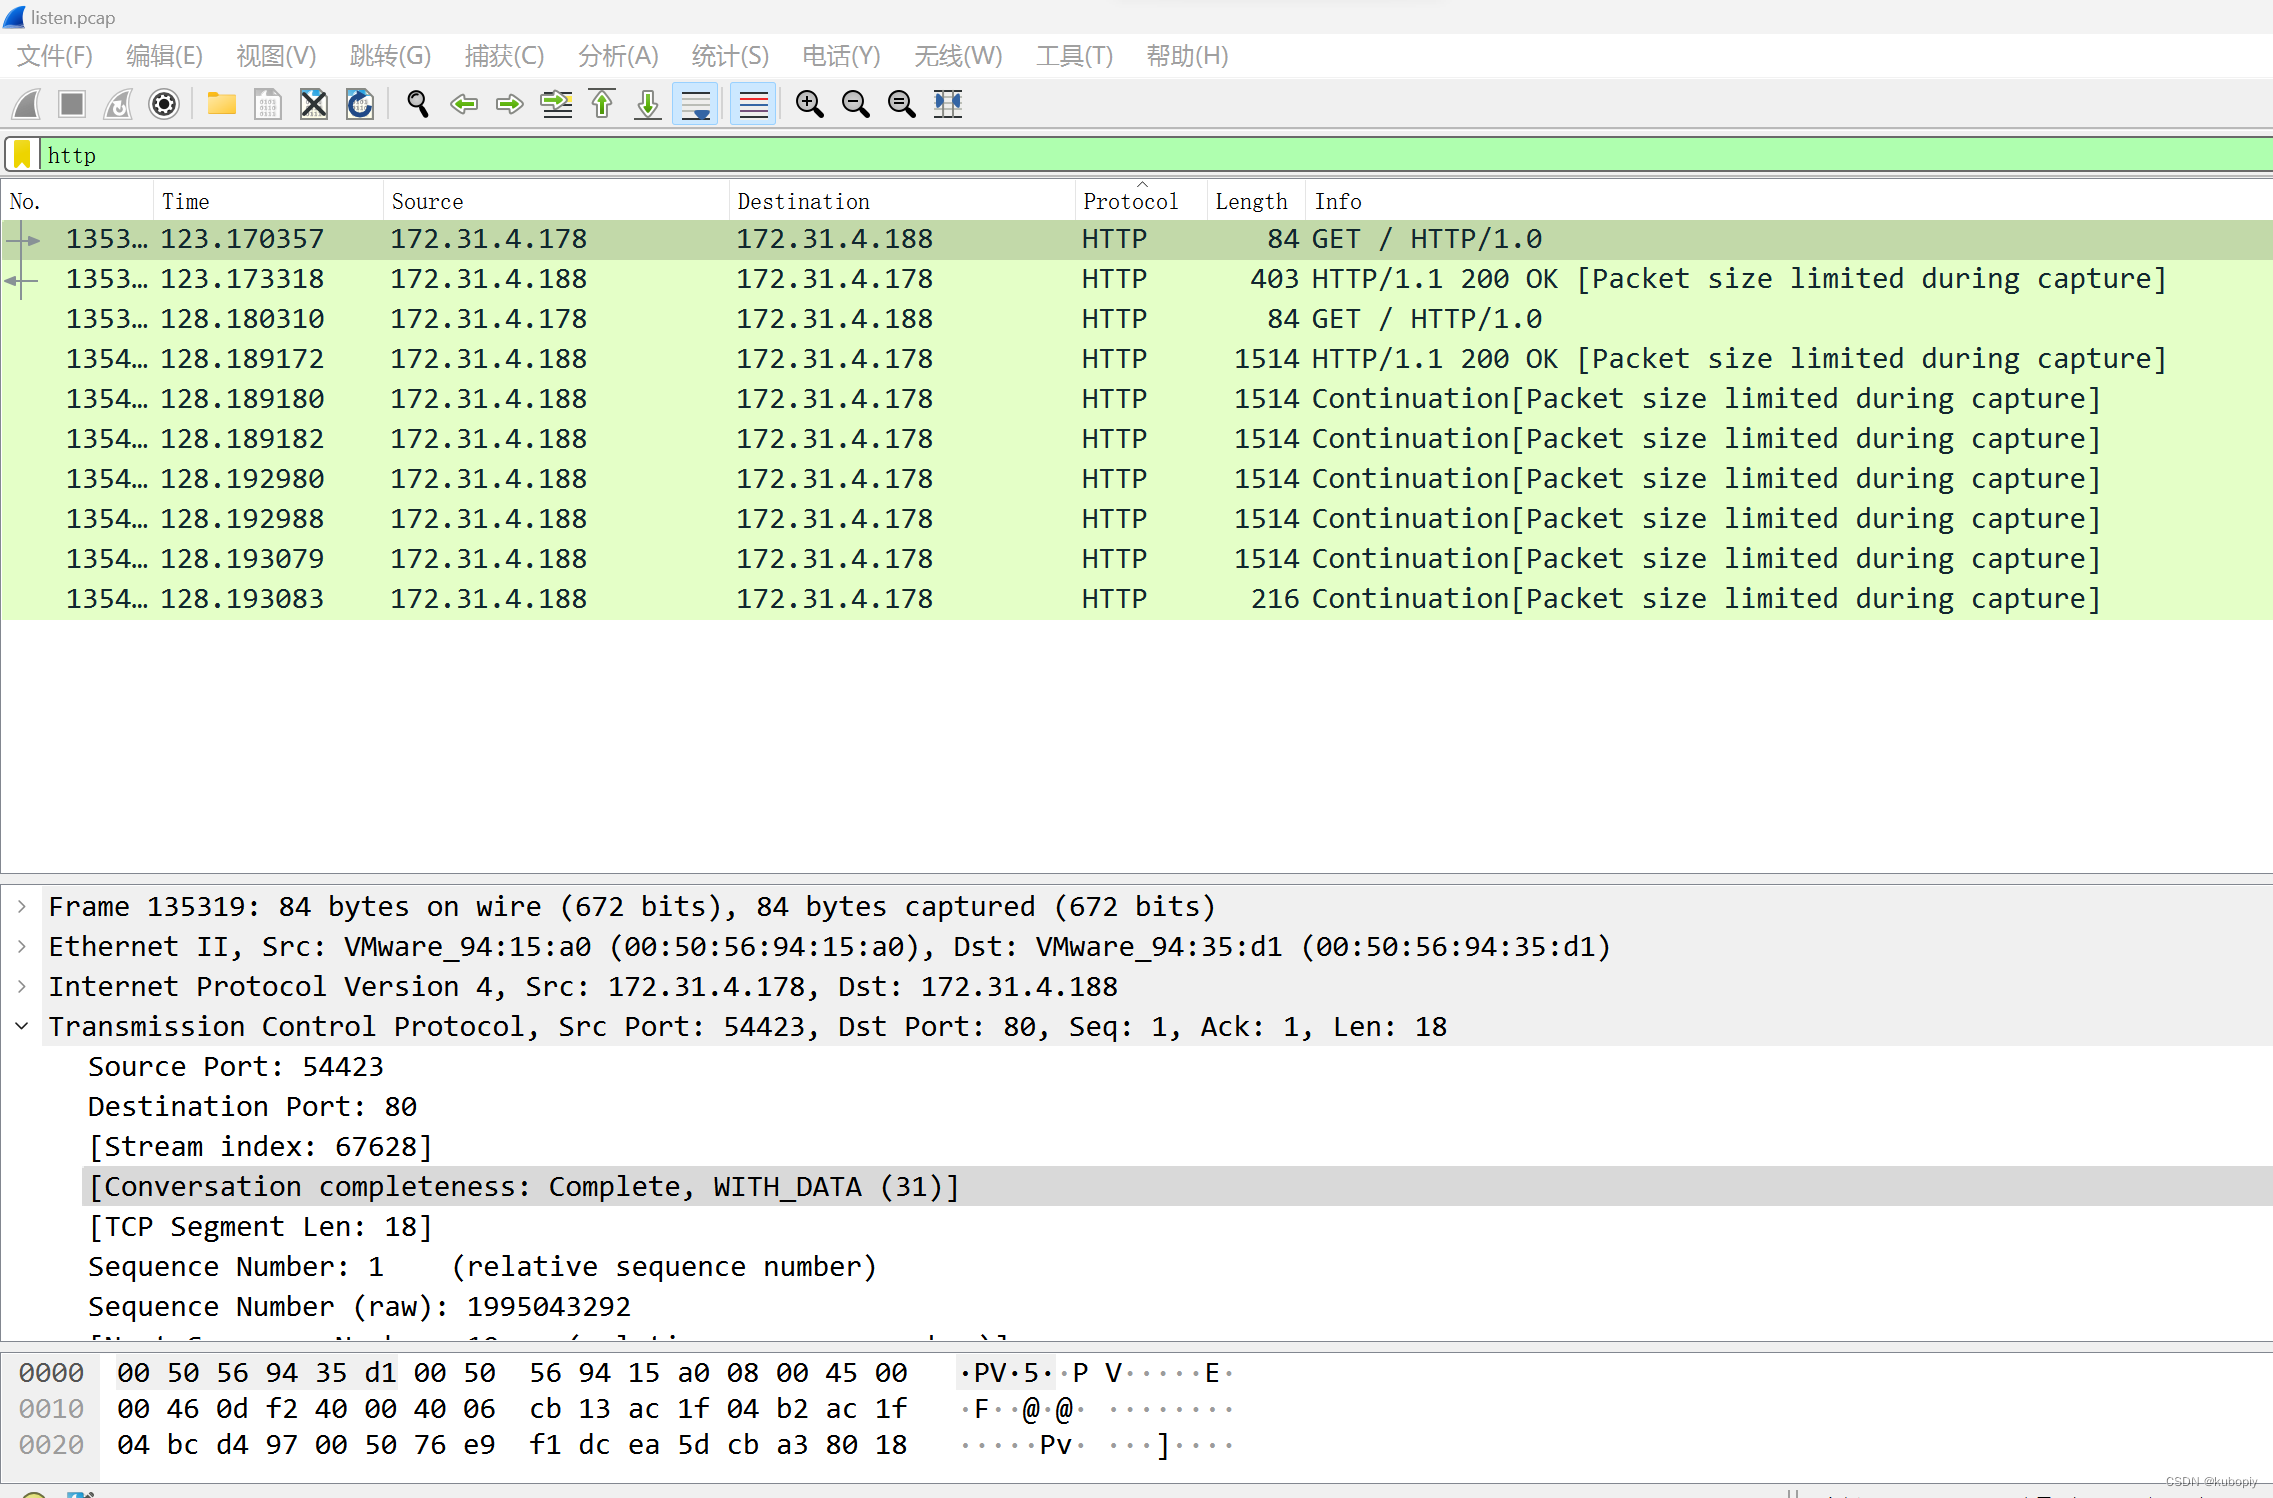The image size is (2273, 1498).
Task: Reload the capture file
Action: (360, 104)
